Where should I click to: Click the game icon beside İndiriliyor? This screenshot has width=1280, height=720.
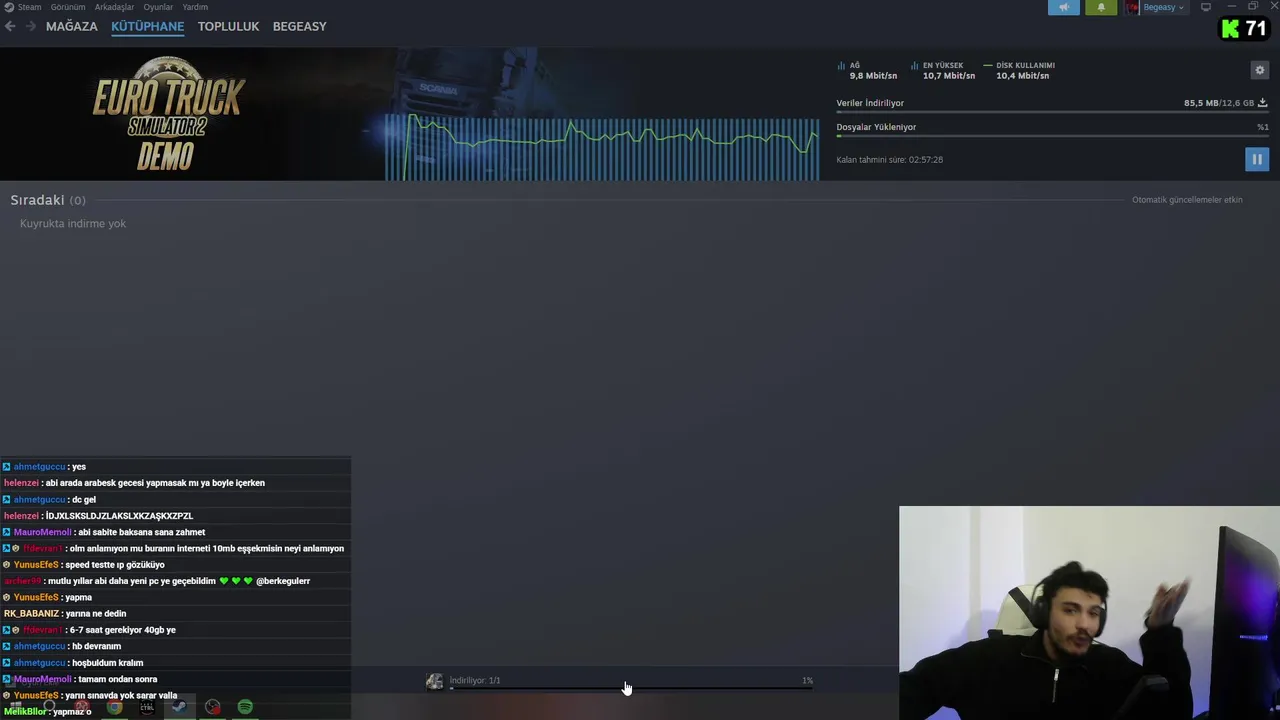[434, 681]
